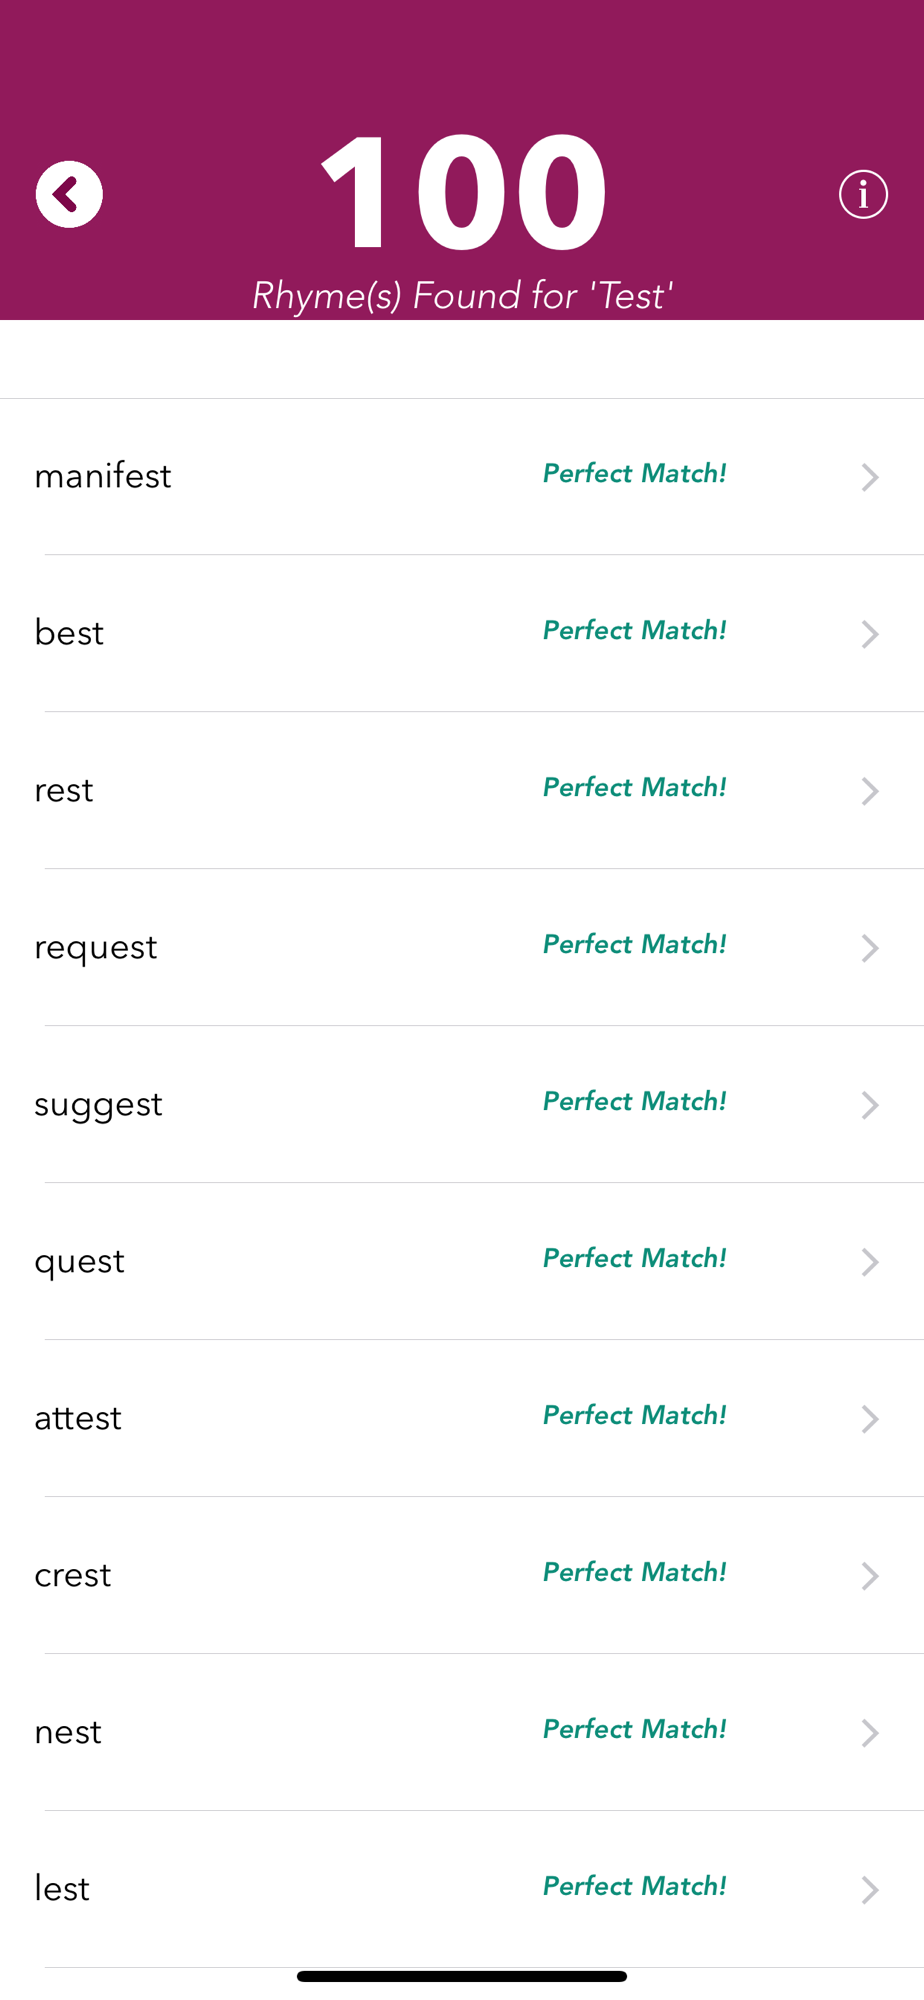Screen dimensions: 924x2000
Task: Expand the chevron beside 'best'
Action: click(x=869, y=634)
